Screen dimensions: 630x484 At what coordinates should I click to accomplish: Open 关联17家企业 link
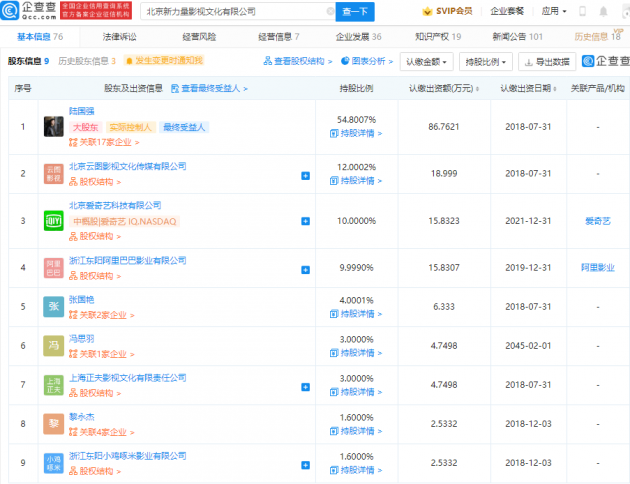[x=104, y=142]
